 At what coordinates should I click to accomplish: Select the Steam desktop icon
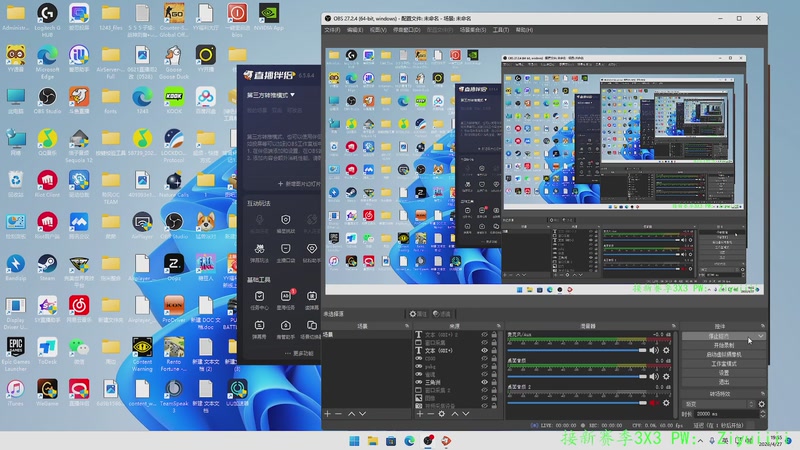click(x=47, y=267)
